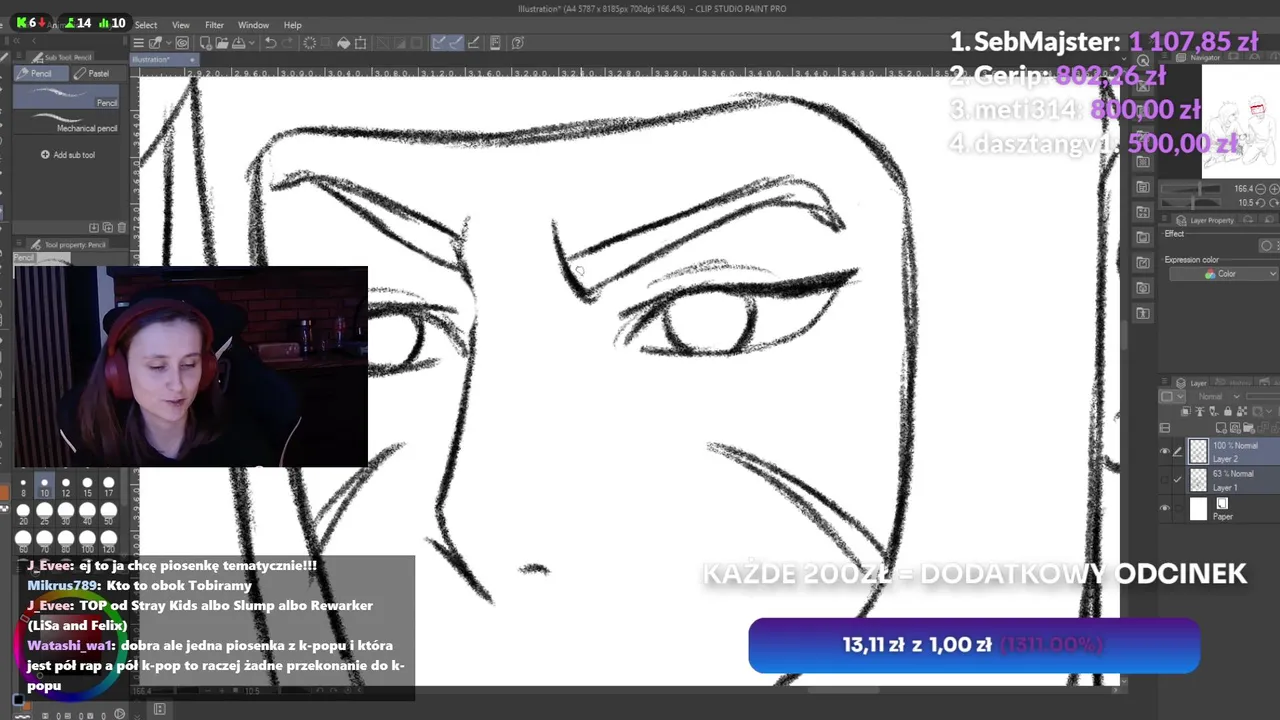Open the Filter menu
This screenshot has height=720, width=1280.
215,25
